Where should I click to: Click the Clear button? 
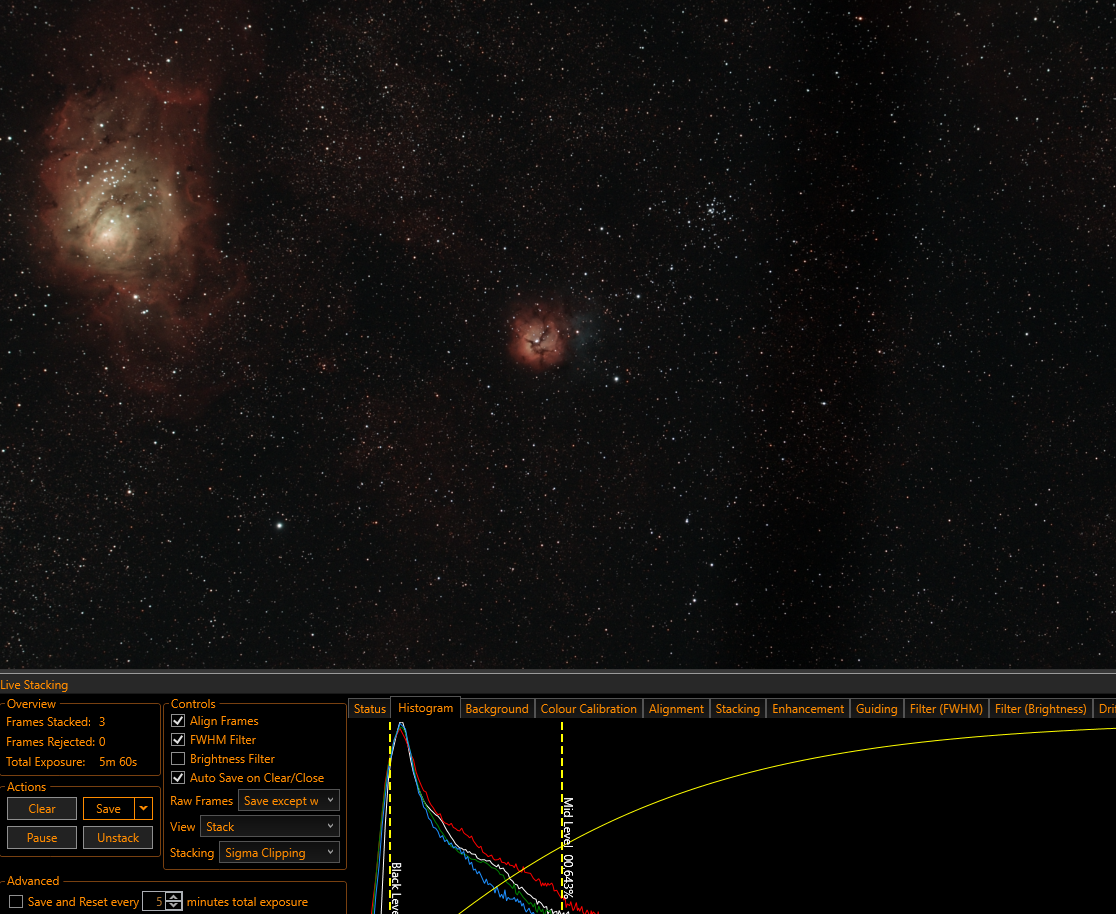point(42,809)
